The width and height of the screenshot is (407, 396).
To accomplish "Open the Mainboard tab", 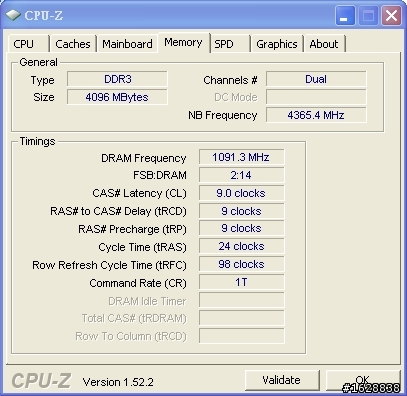I will coord(127,44).
